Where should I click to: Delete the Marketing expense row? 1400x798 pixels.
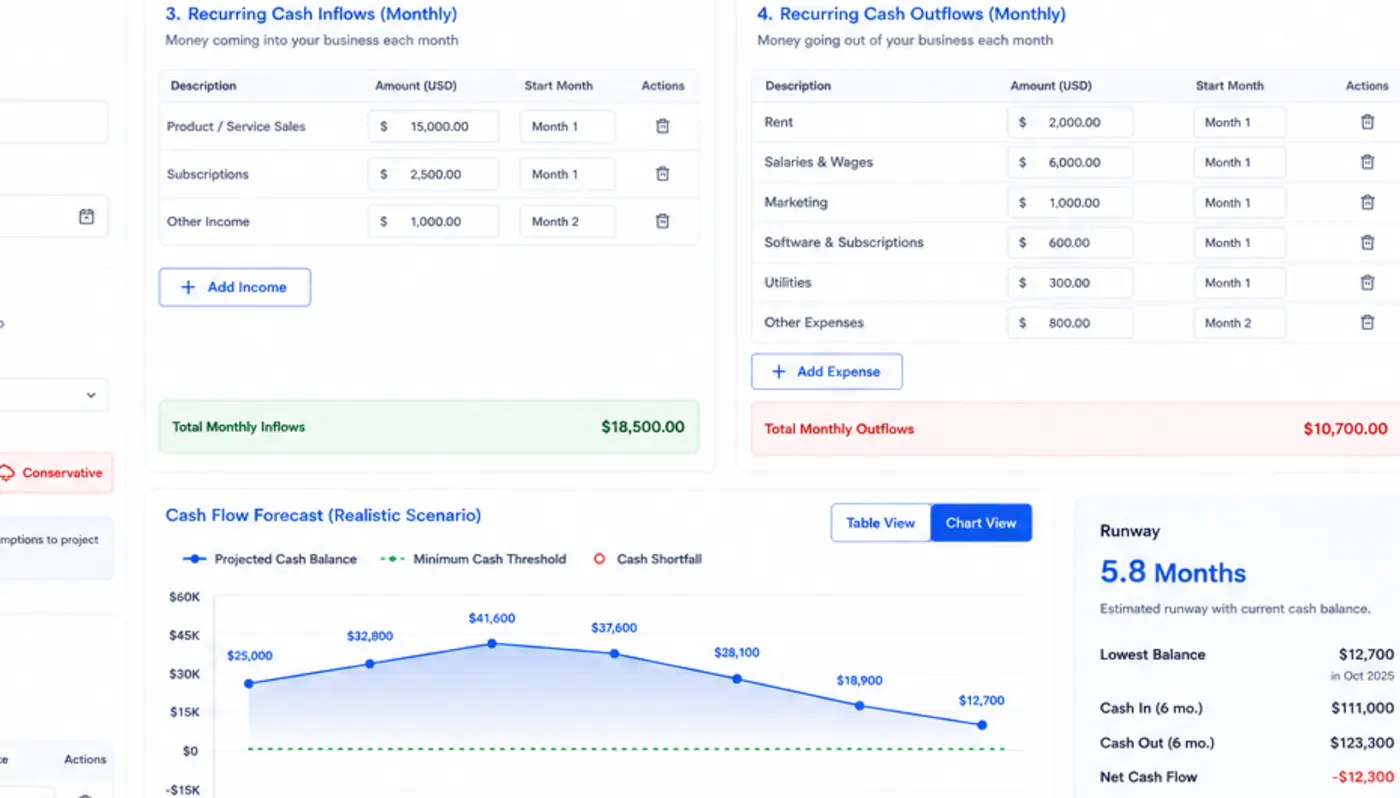coord(1367,202)
